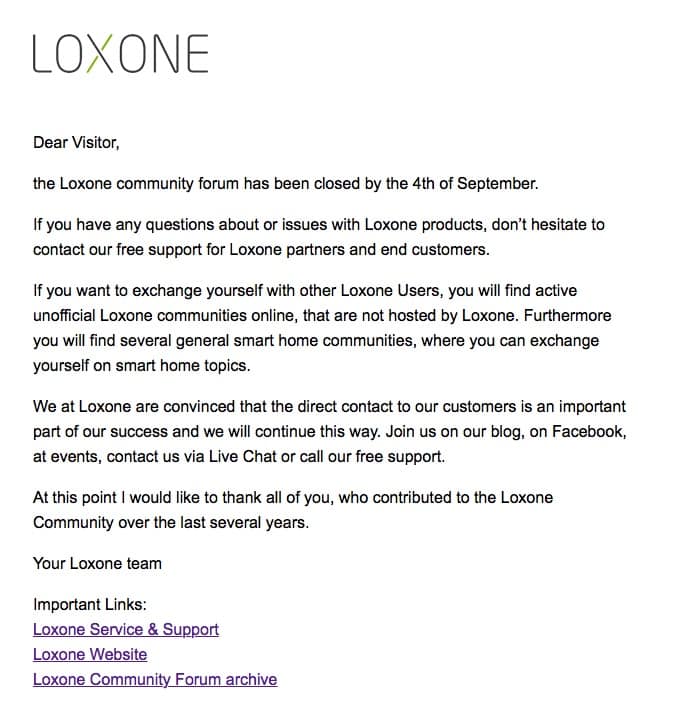Click the line starting 'At this point I would like'
The height and width of the screenshot is (723, 674).
(x=293, y=498)
